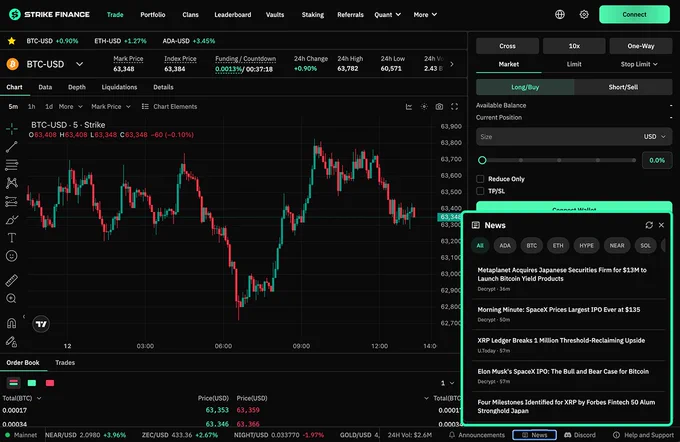The image size is (680, 442).
Task: Open the More timeframes dropdown
Action: pyautogui.click(x=70, y=107)
